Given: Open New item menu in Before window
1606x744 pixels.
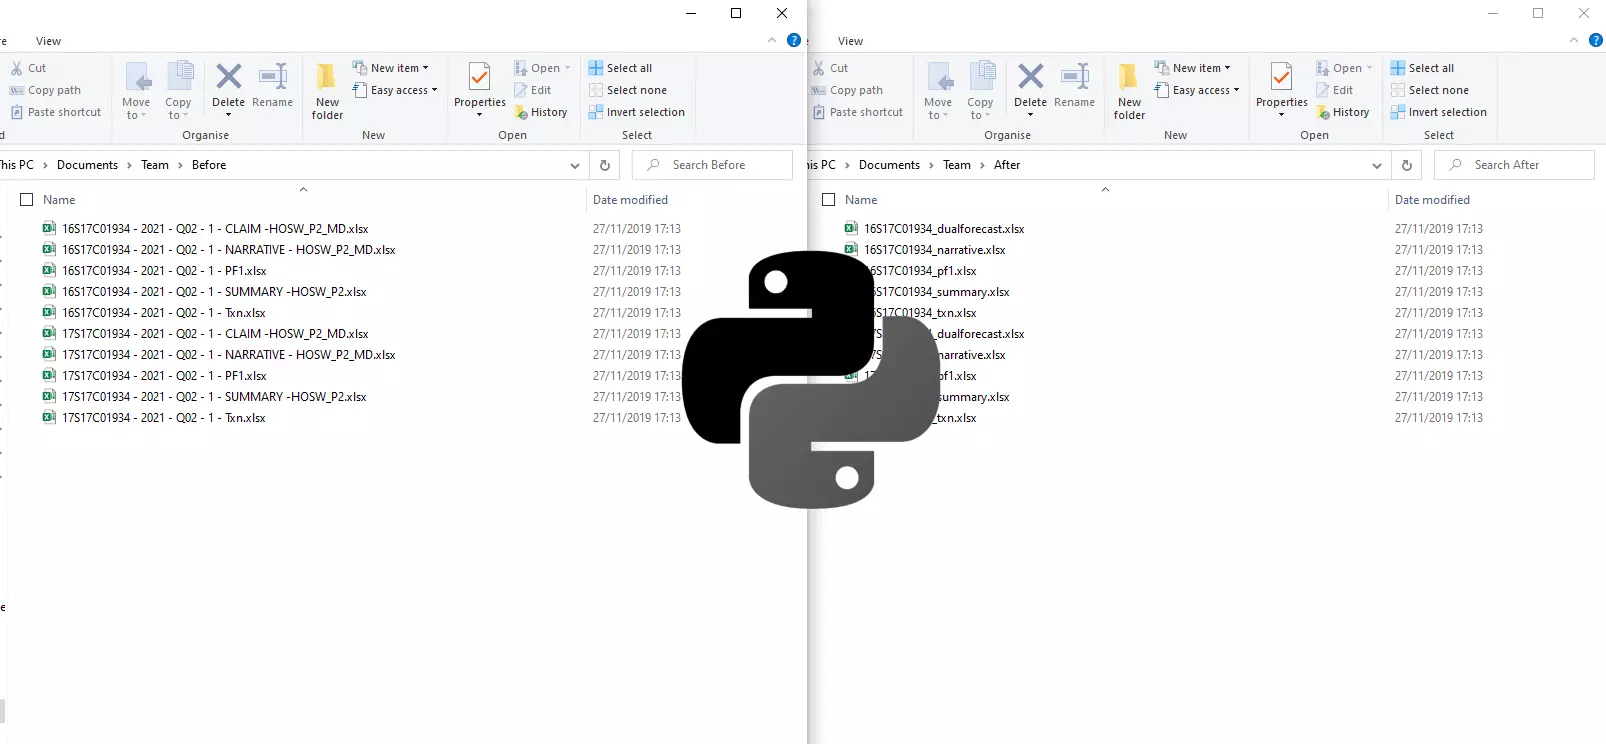Looking at the screenshot, I should point(391,68).
